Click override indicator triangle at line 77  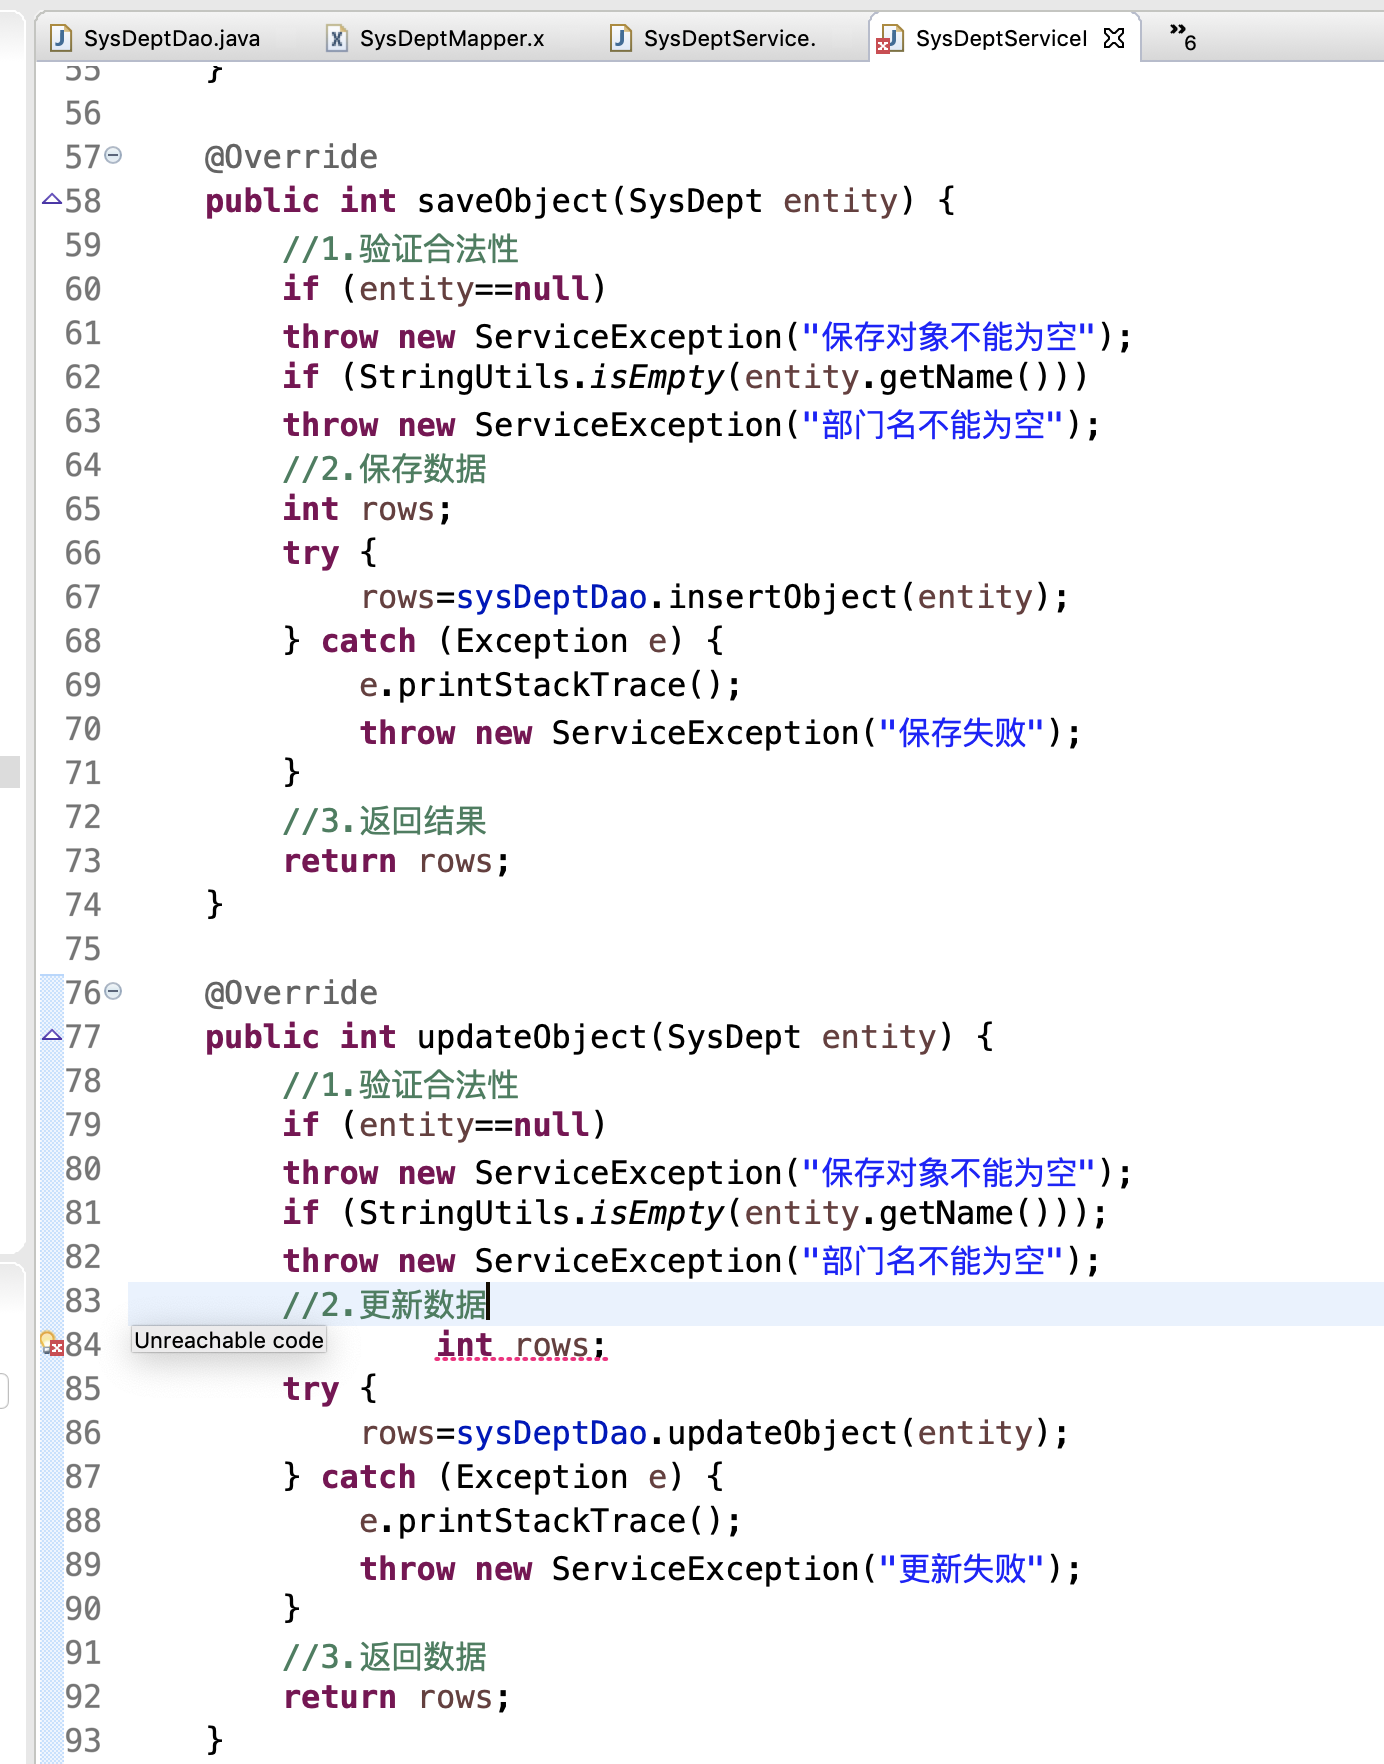coord(52,1035)
